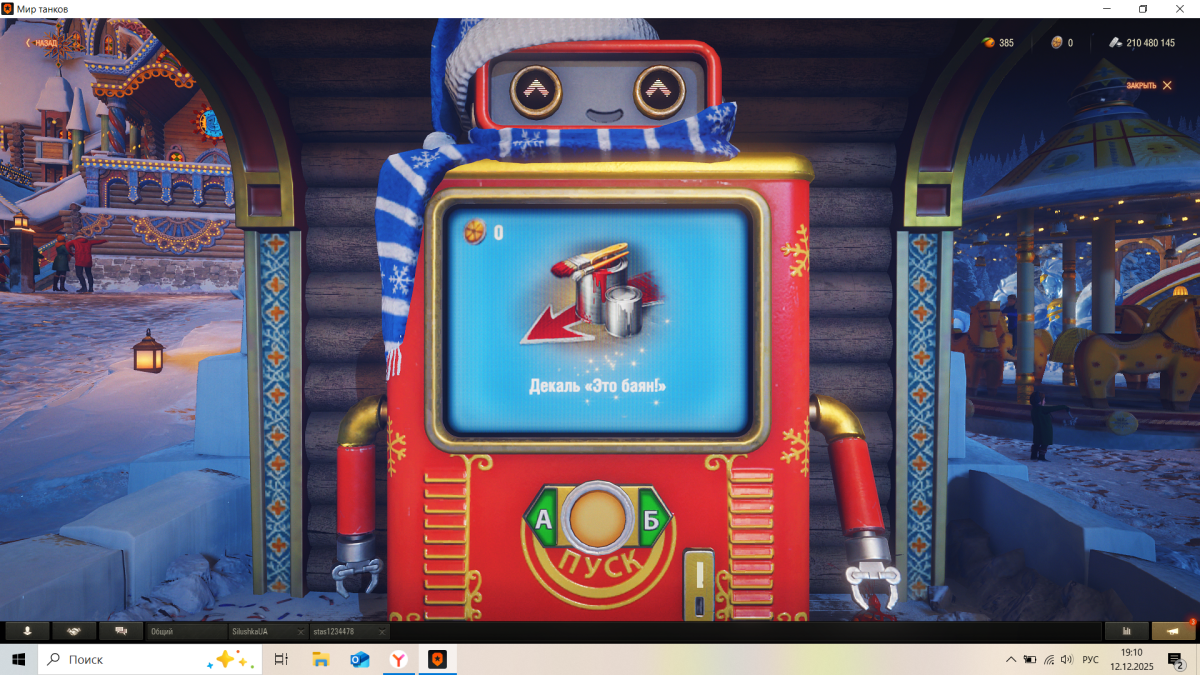
Task: Open the handshake icon in game chat bar
Action: coord(74,631)
